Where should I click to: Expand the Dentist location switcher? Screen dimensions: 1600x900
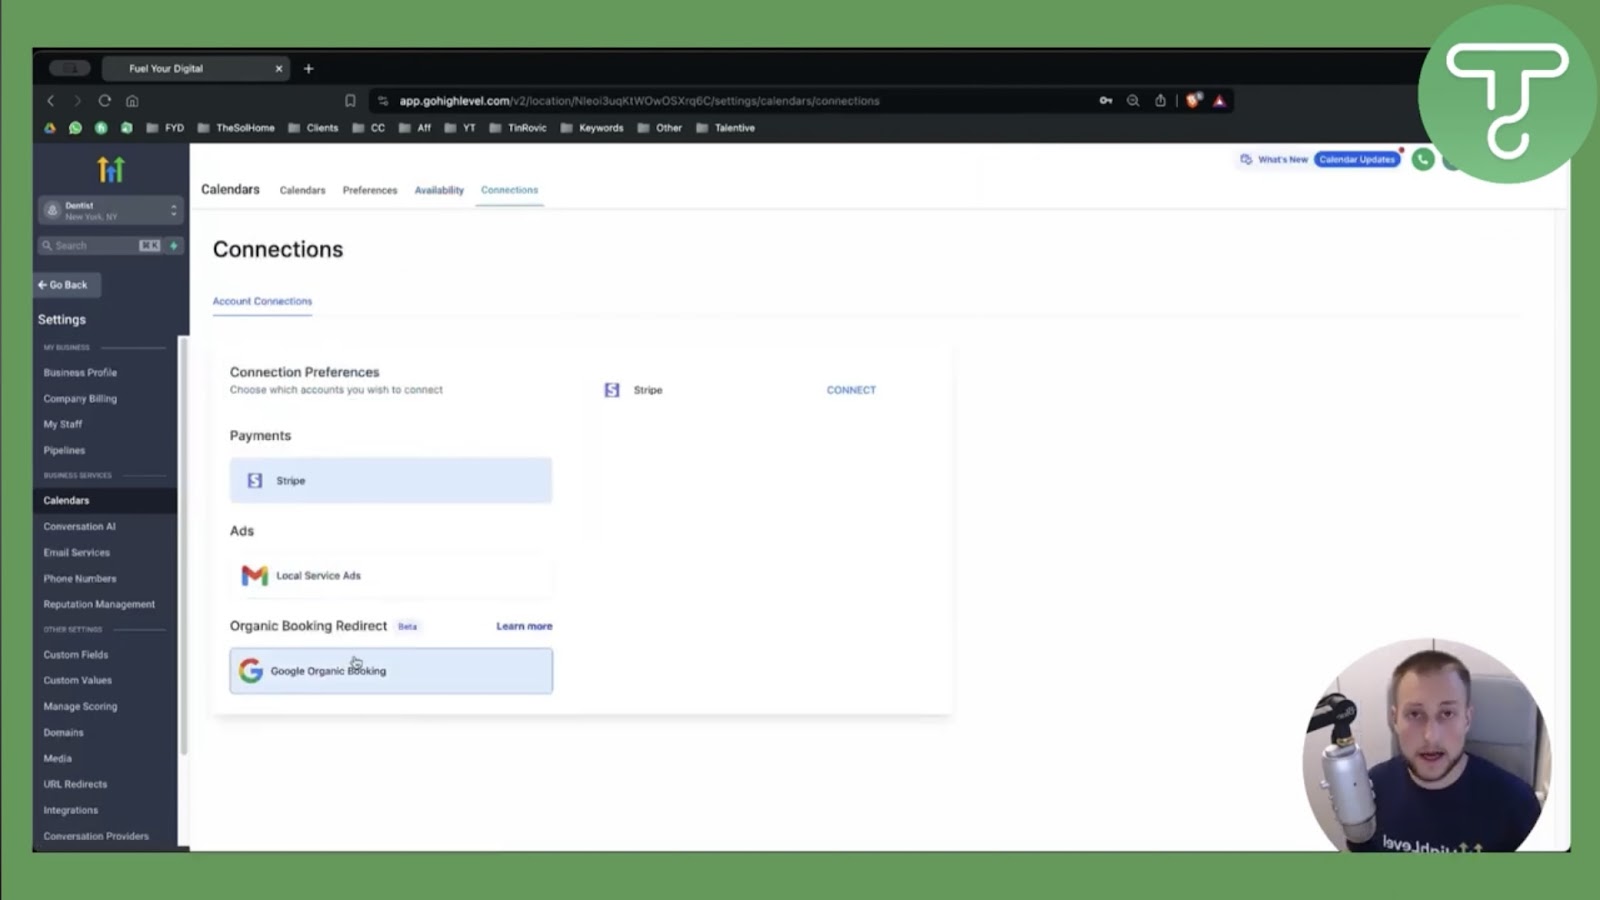pos(110,210)
